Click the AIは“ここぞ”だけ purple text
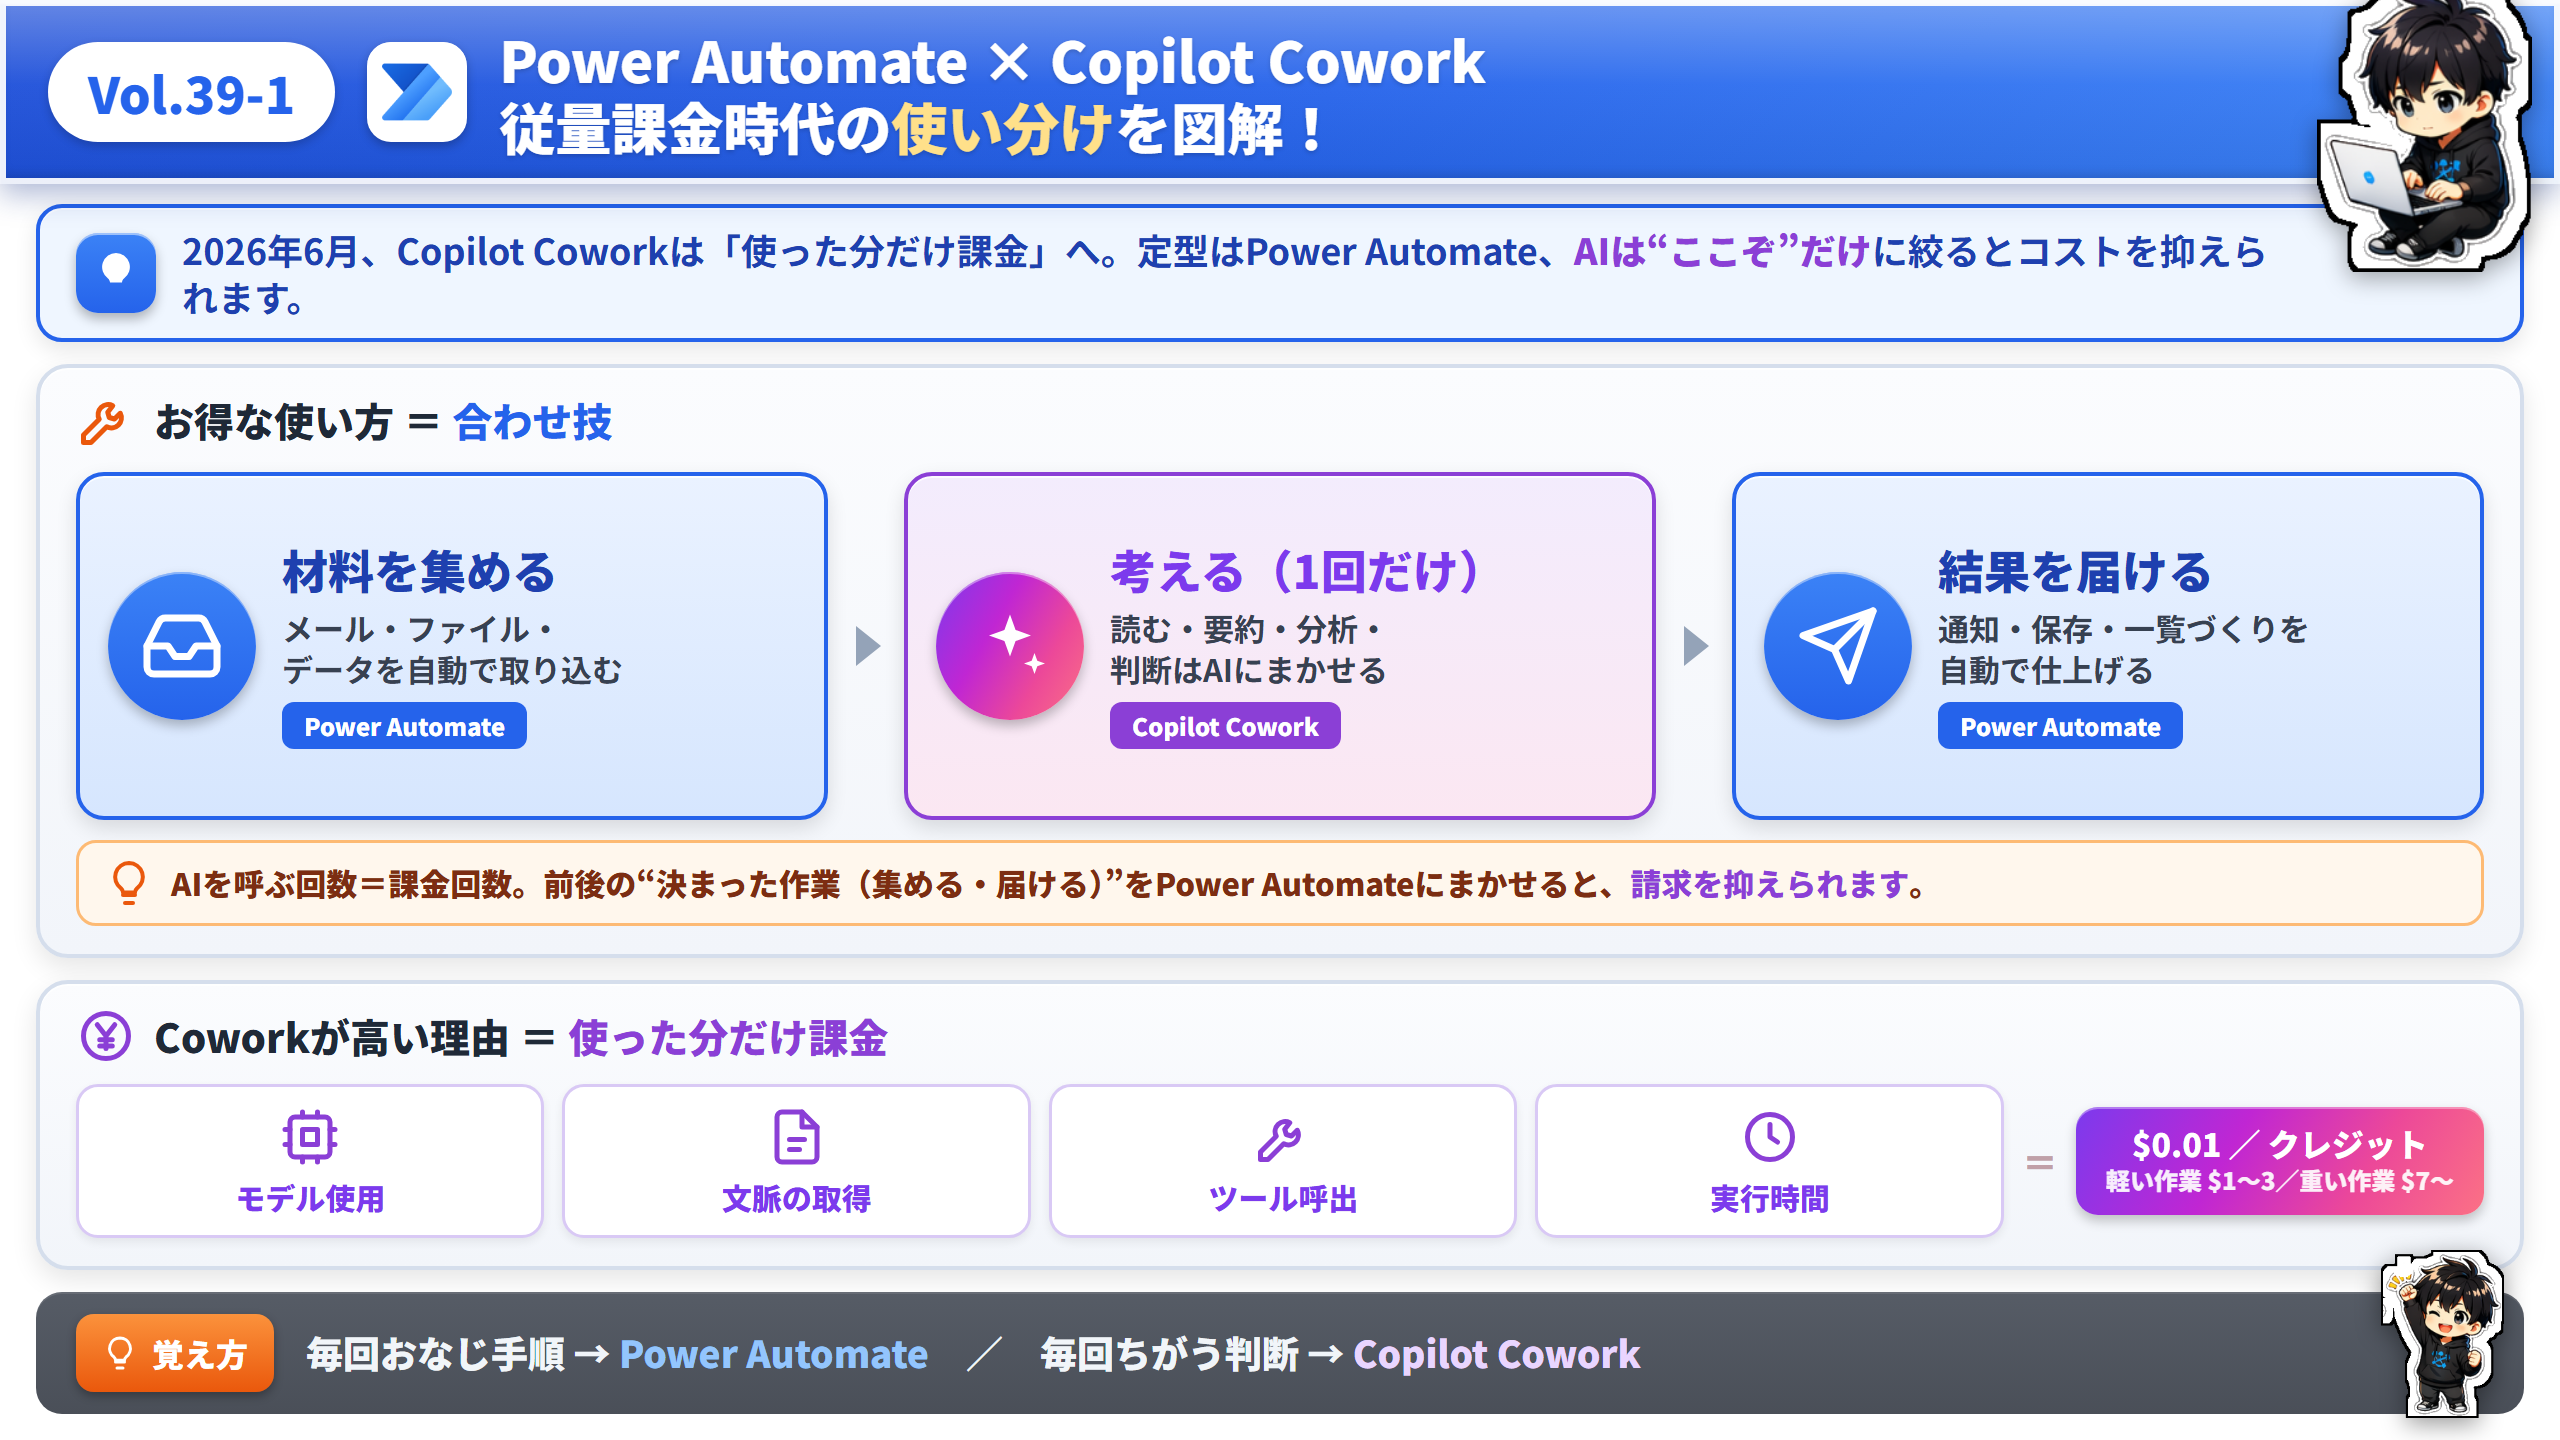This screenshot has width=2560, height=1440. (x=1722, y=252)
